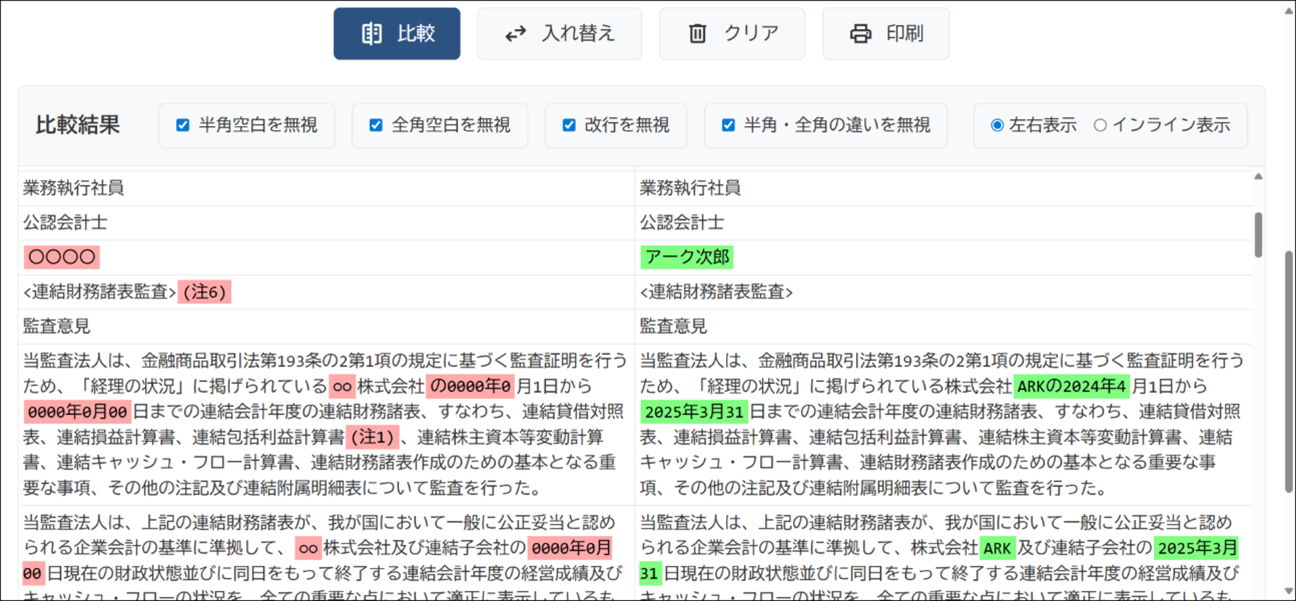Click the 監査意見 row in left pane
1296x601 pixels.
57,326
